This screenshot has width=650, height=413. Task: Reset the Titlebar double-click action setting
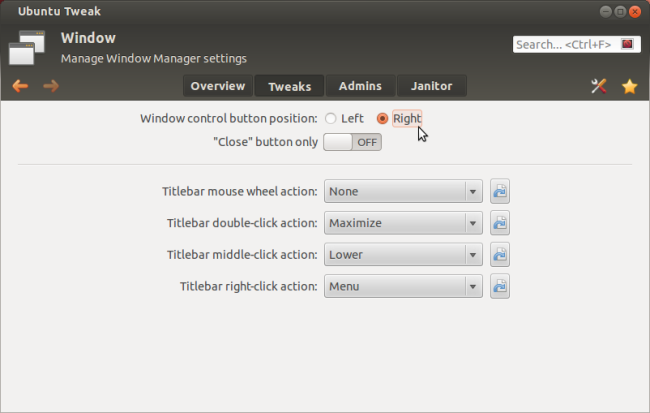click(x=500, y=223)
